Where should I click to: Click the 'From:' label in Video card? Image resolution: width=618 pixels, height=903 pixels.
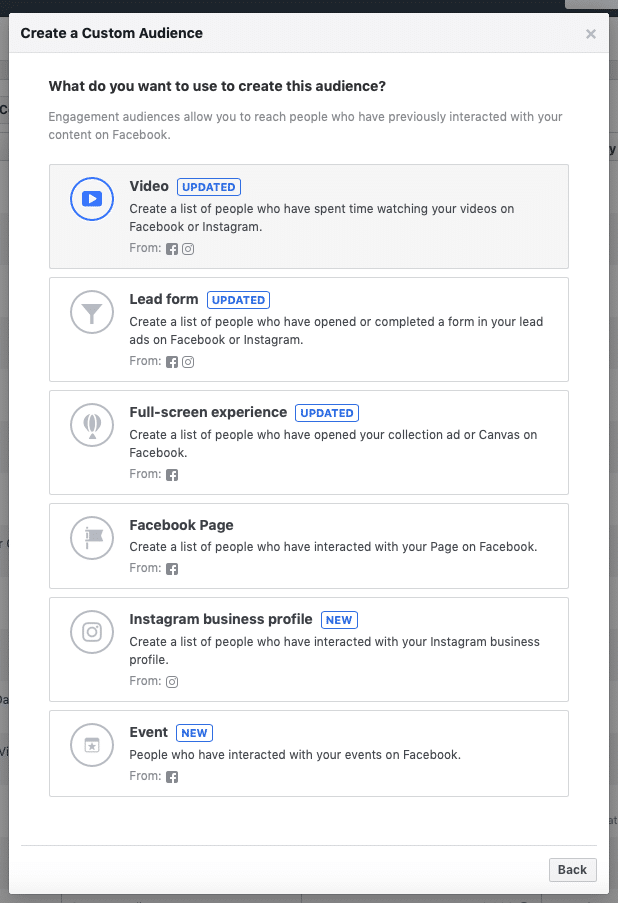145,248
